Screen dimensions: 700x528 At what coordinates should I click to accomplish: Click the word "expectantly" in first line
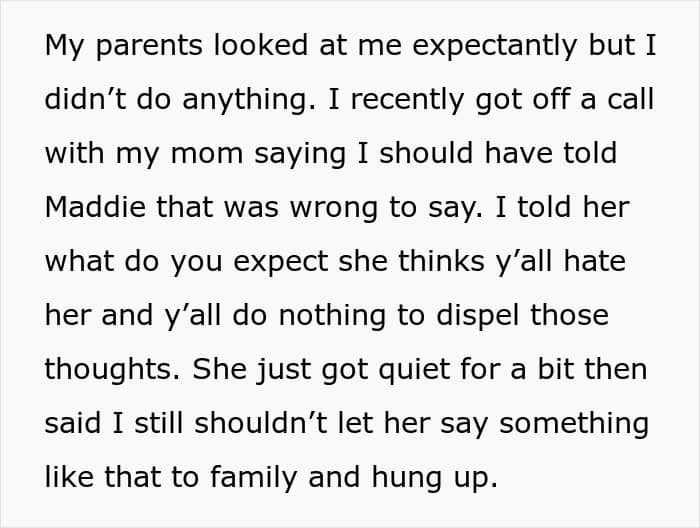point(495,46)
